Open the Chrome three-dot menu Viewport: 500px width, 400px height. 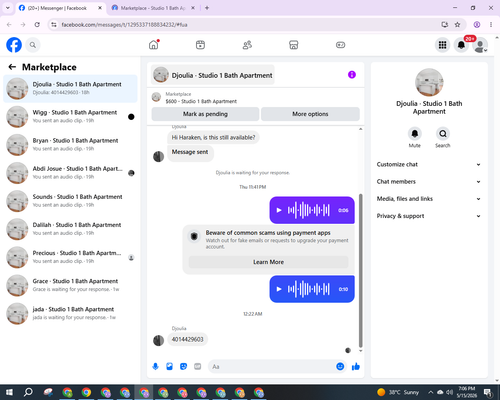click(491, 25)
